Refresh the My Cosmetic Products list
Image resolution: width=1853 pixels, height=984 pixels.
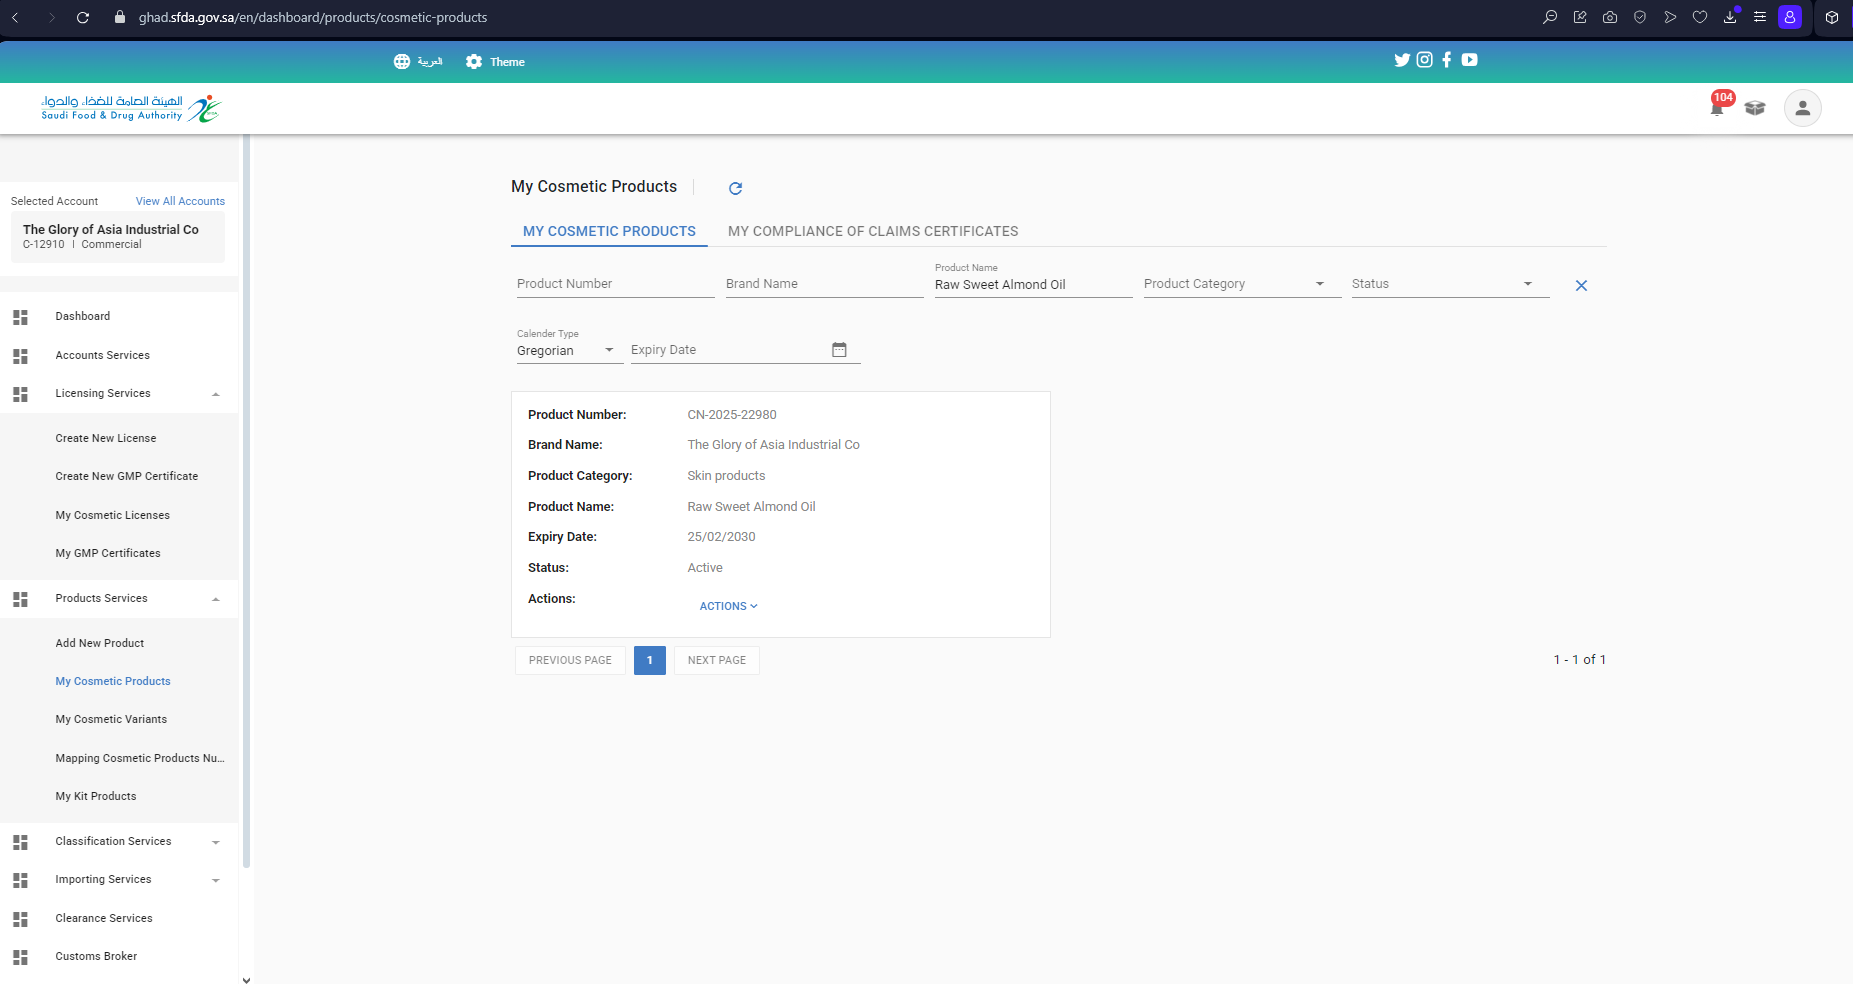(736, 188)
